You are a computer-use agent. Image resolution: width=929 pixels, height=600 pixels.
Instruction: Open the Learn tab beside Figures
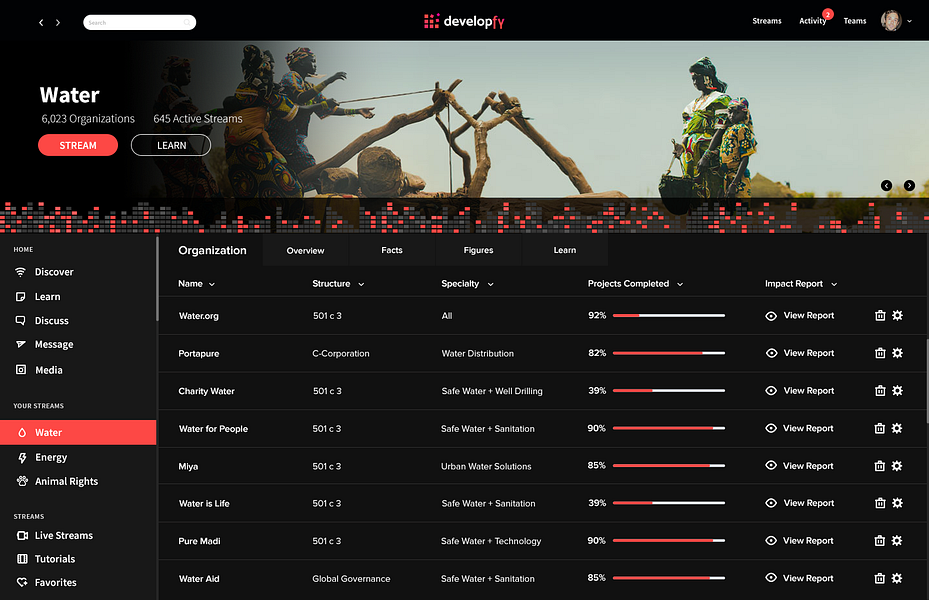[565, 251]
